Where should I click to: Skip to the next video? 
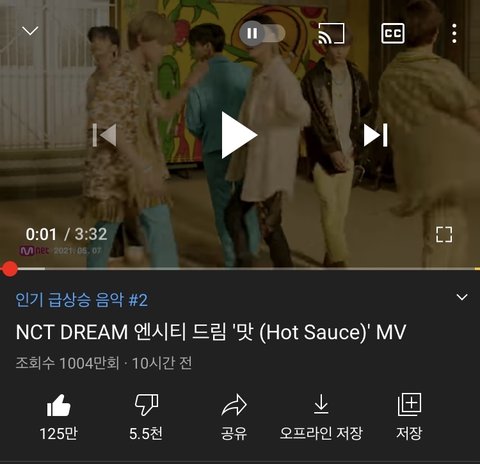point(376,135)
